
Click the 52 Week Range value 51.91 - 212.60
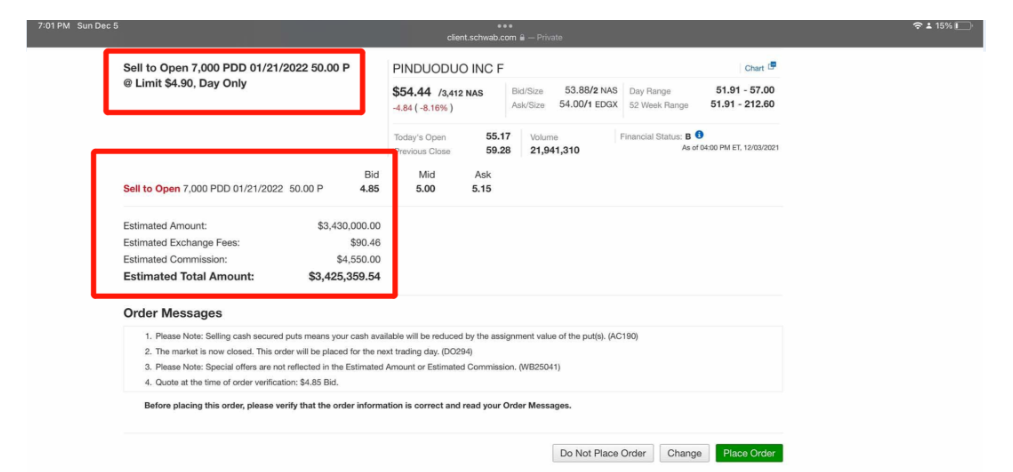point(743,105)
